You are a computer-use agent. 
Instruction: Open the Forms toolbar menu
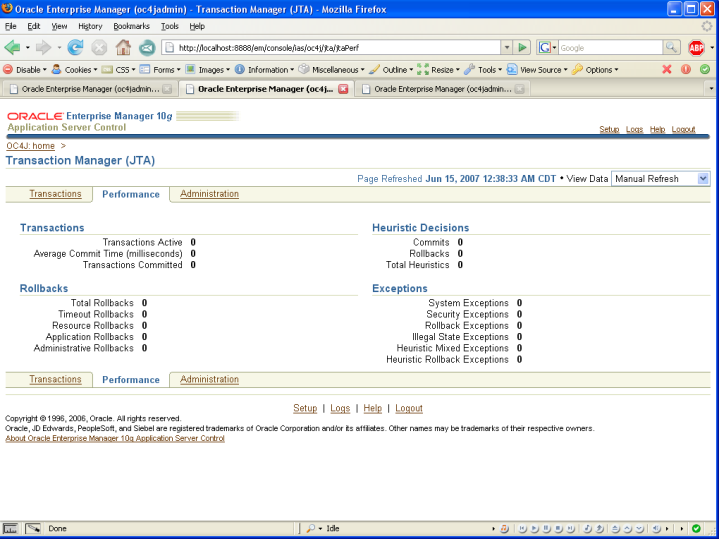(160, 70)
